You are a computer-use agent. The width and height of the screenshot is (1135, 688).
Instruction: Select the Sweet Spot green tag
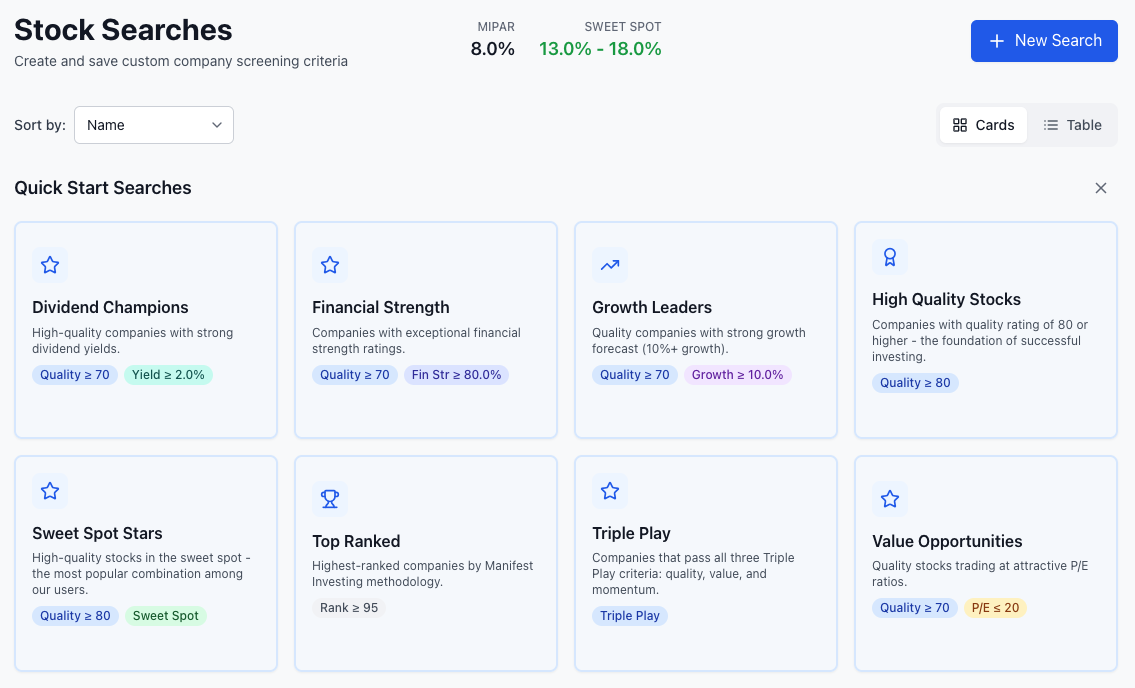tap(166, 616)
